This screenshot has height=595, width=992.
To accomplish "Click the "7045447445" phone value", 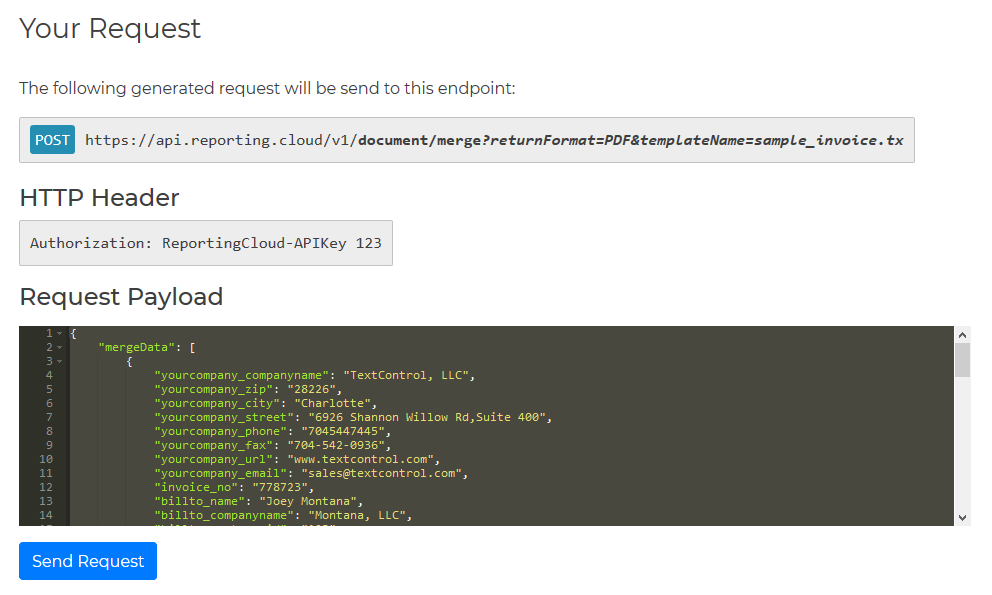I will point(343,431).
